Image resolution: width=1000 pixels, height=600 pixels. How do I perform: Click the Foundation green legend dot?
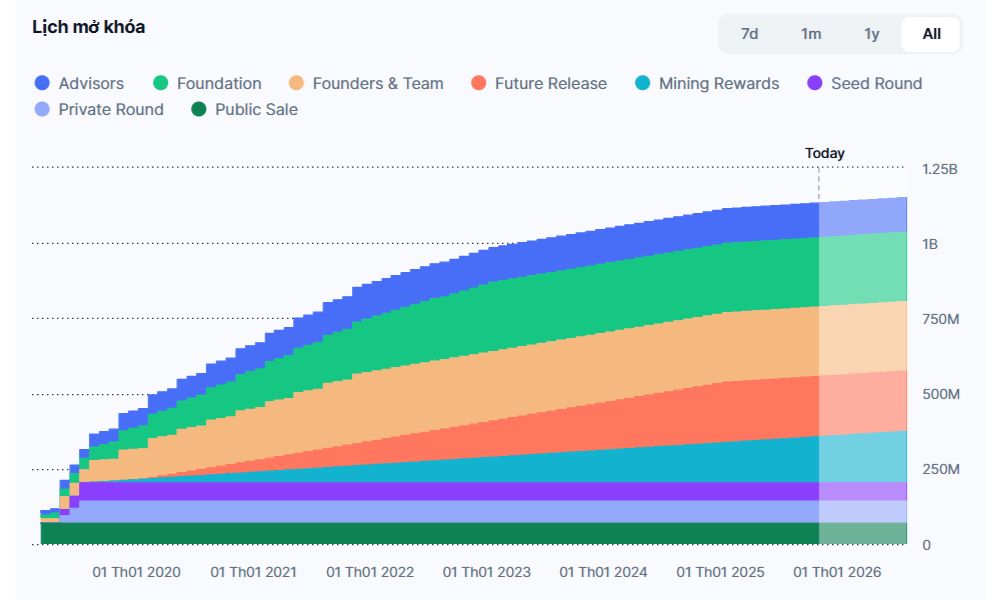tap(160, 84)
